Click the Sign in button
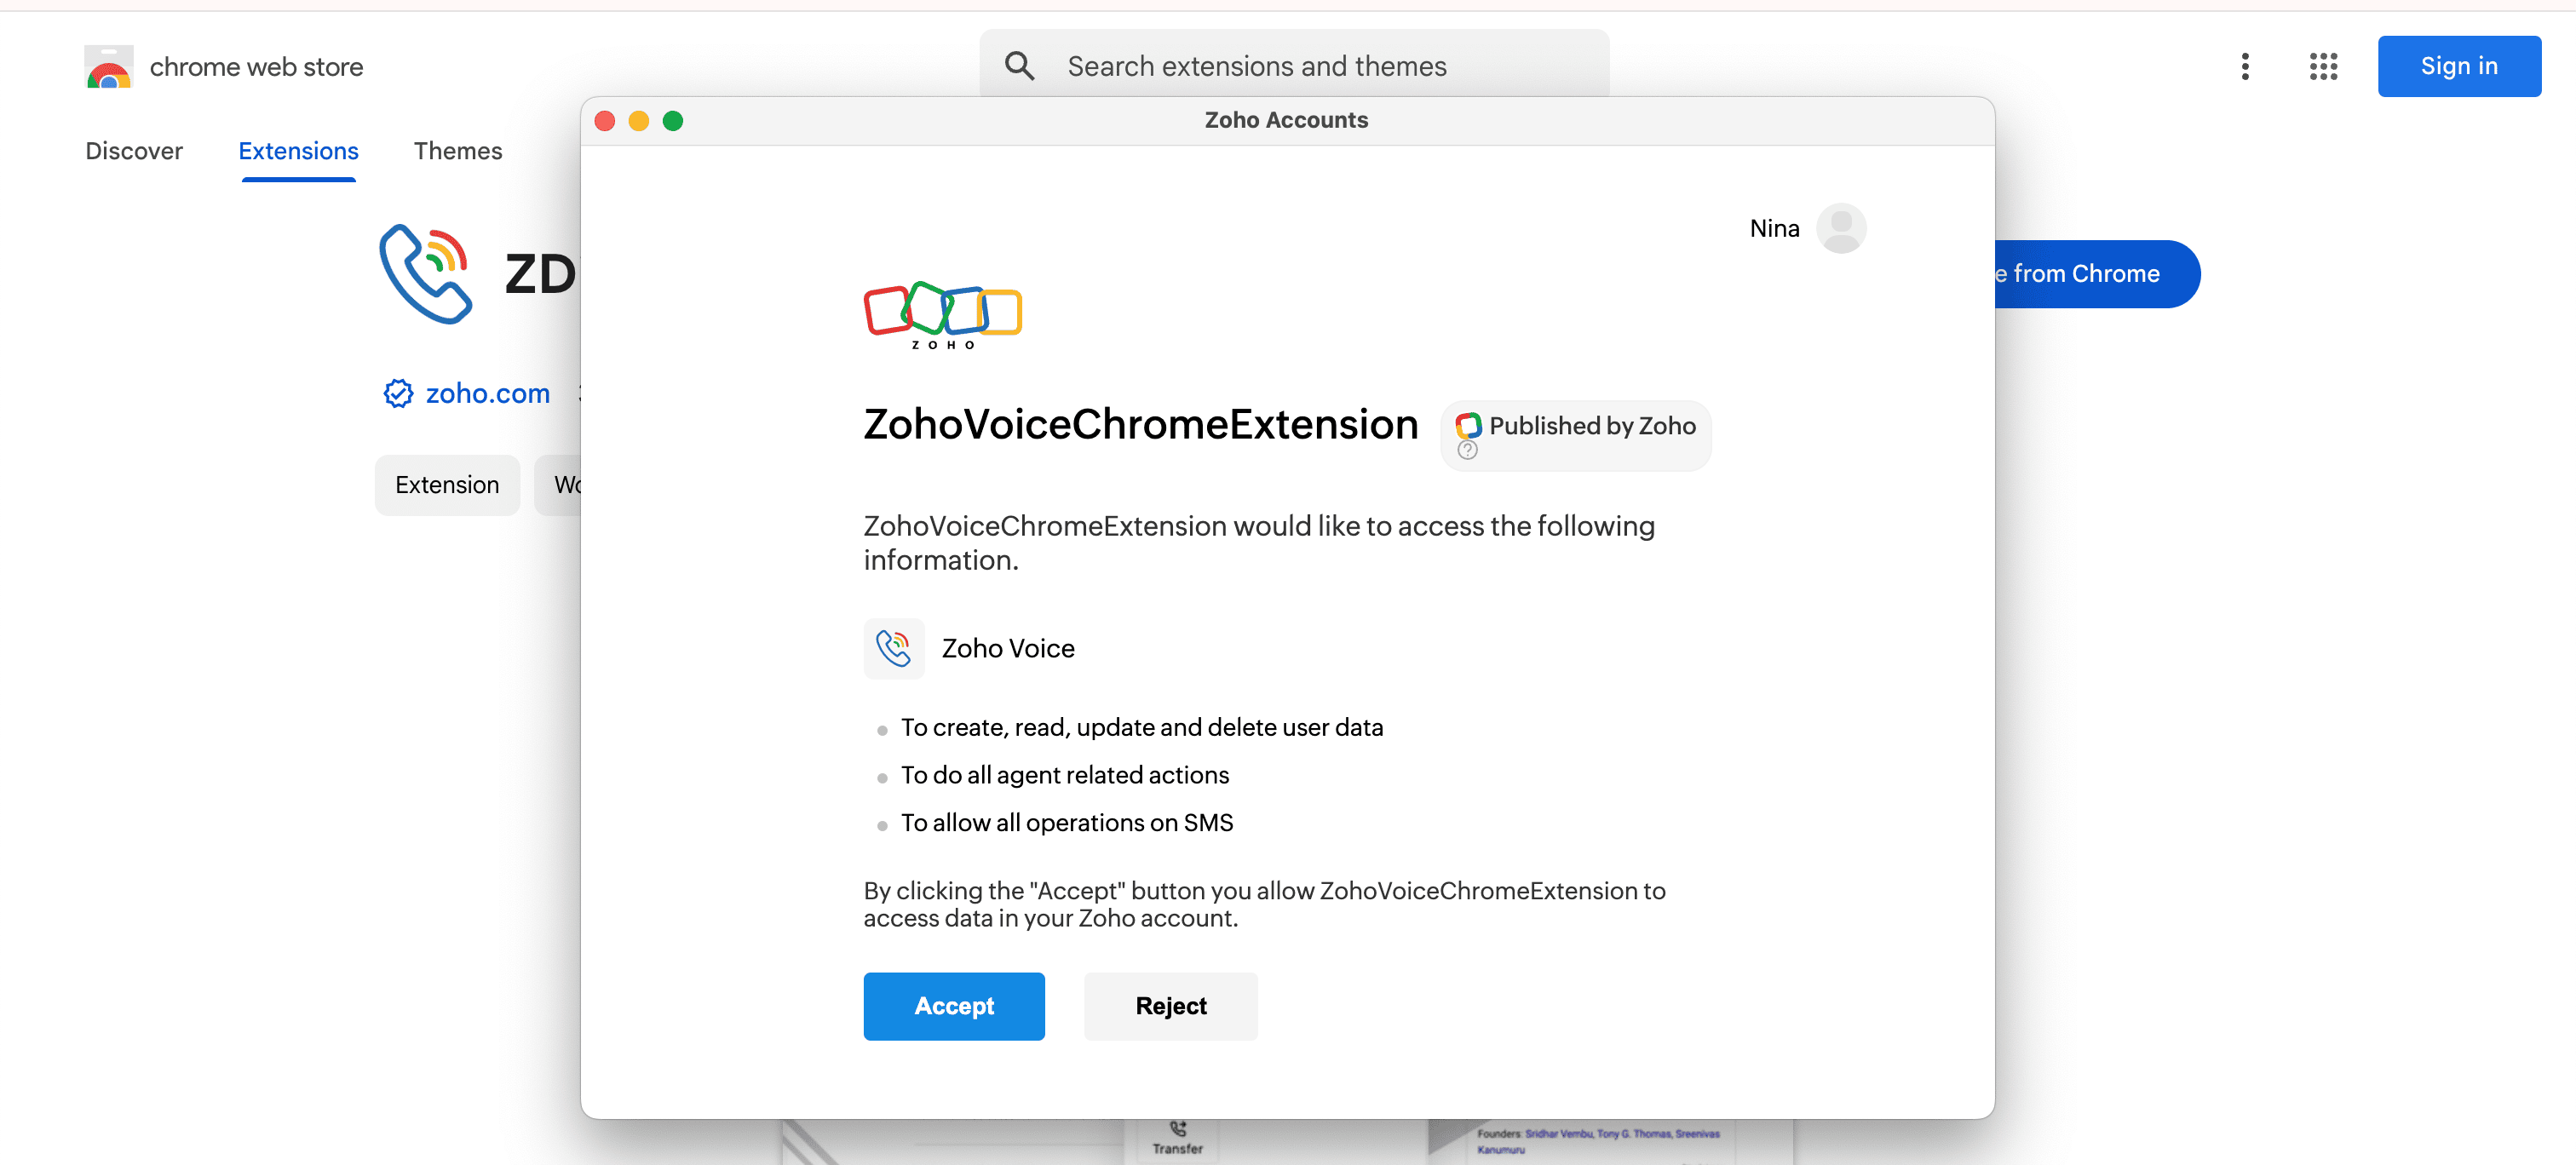Image resolution: width=2576 pixels, height=1165 pixels. [x=2459, y=66]
